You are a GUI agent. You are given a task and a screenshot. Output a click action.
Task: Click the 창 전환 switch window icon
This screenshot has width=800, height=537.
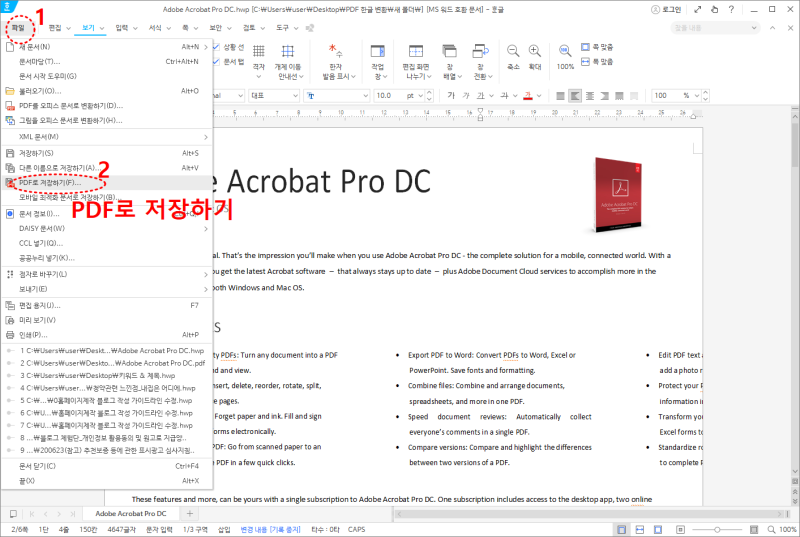pos(480,51)
